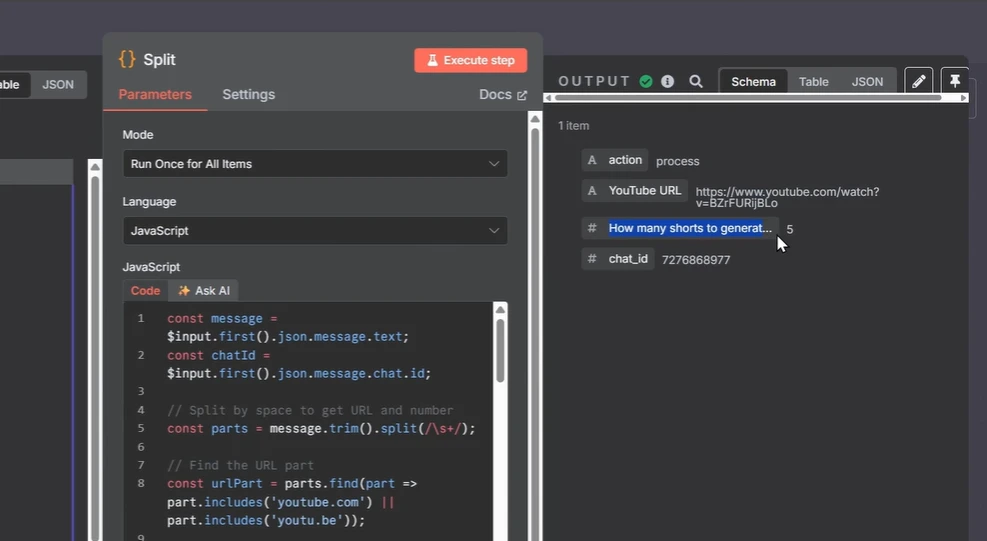Click the YouTube URL value text
This screenshot has height=541, width=987.
point(787,197)
